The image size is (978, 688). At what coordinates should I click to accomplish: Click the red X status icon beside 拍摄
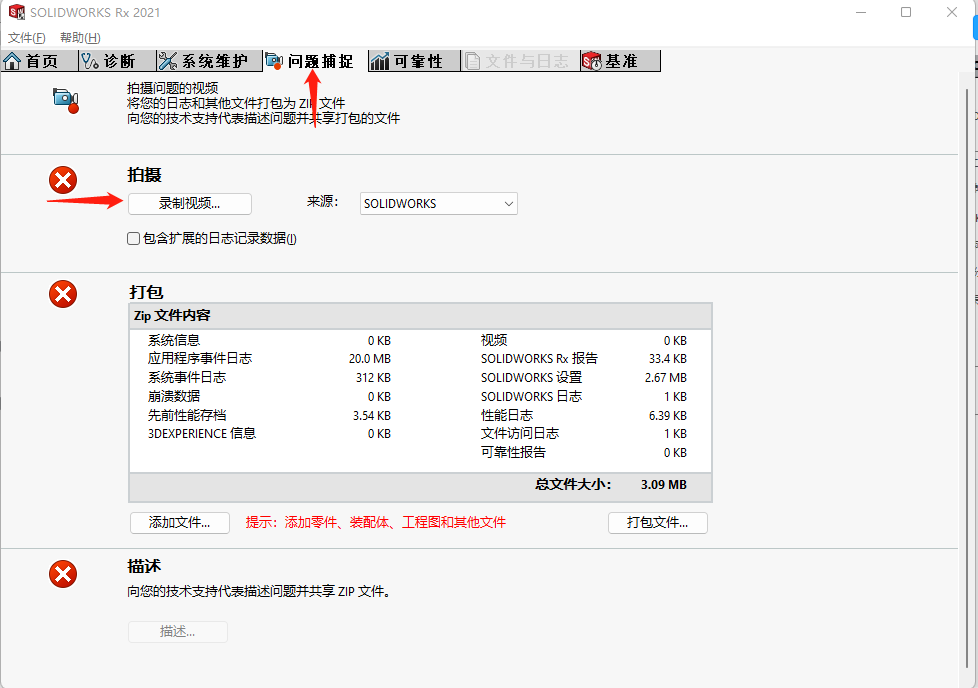[x=63, y=180]
